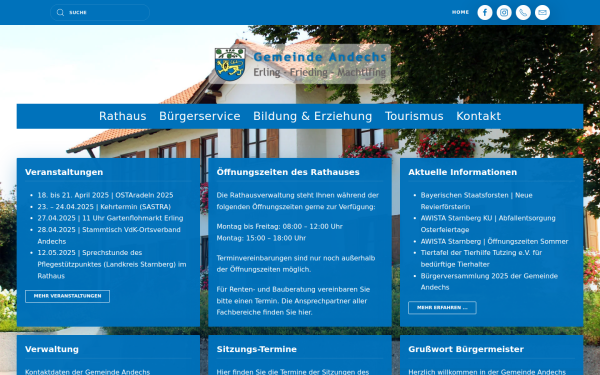Open the Kontakt menu

pos(478,116)
